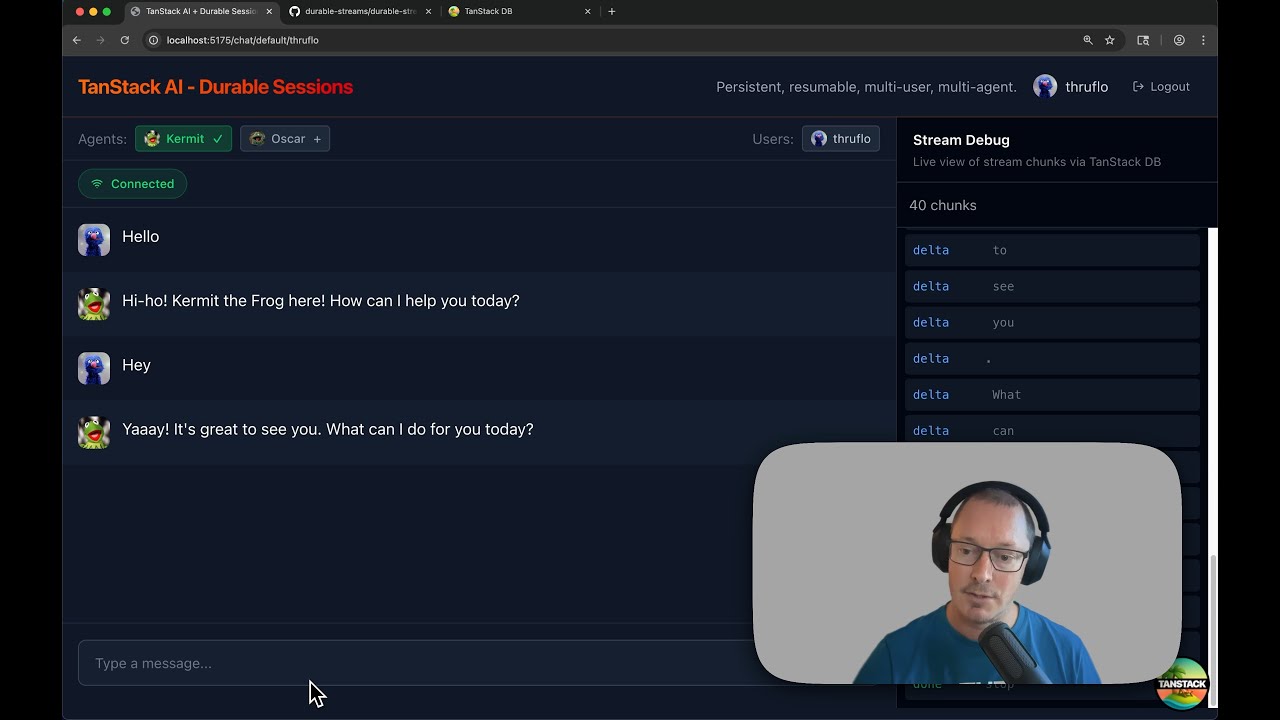
Task: Select the delta 'What' chunk row
Action: coord(1052,394)
